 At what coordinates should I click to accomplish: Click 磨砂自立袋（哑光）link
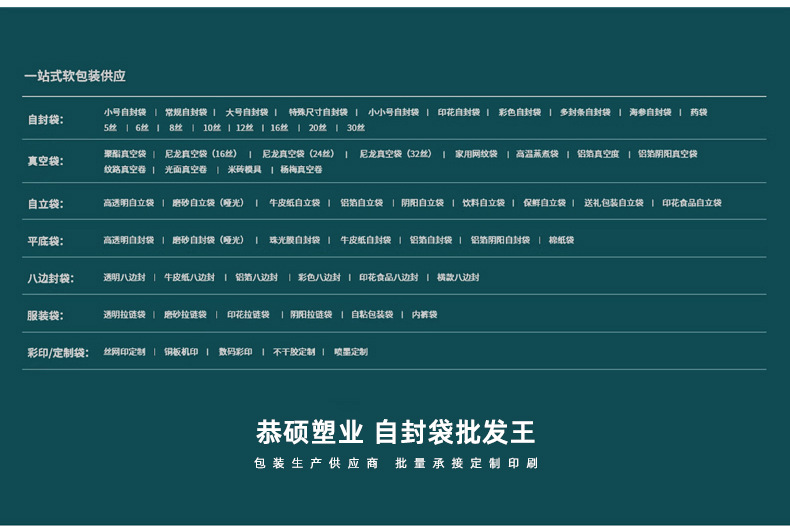point(208,203)
